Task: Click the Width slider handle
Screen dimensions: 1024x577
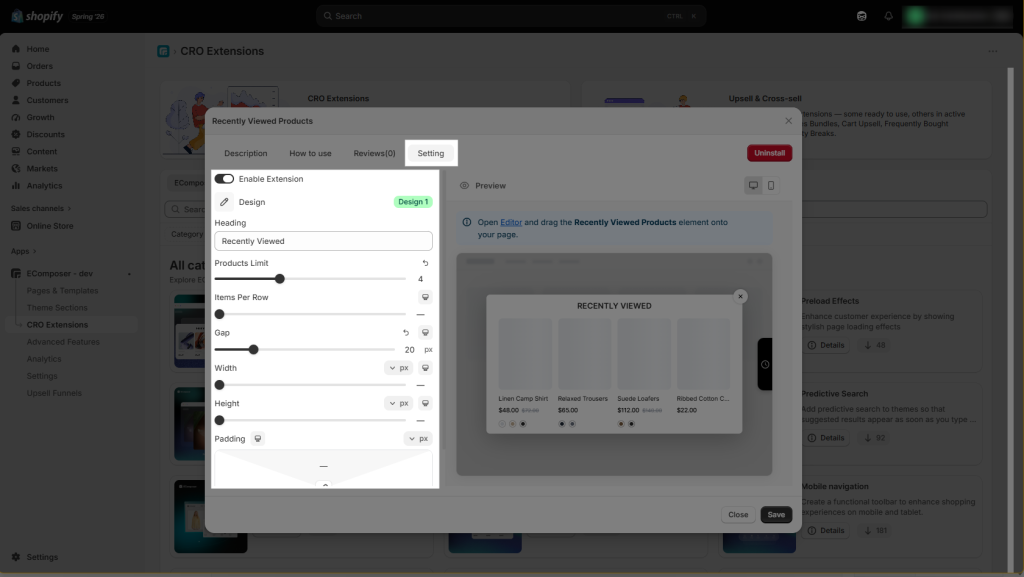Action: pyautogui.click(x=219, y=384)
